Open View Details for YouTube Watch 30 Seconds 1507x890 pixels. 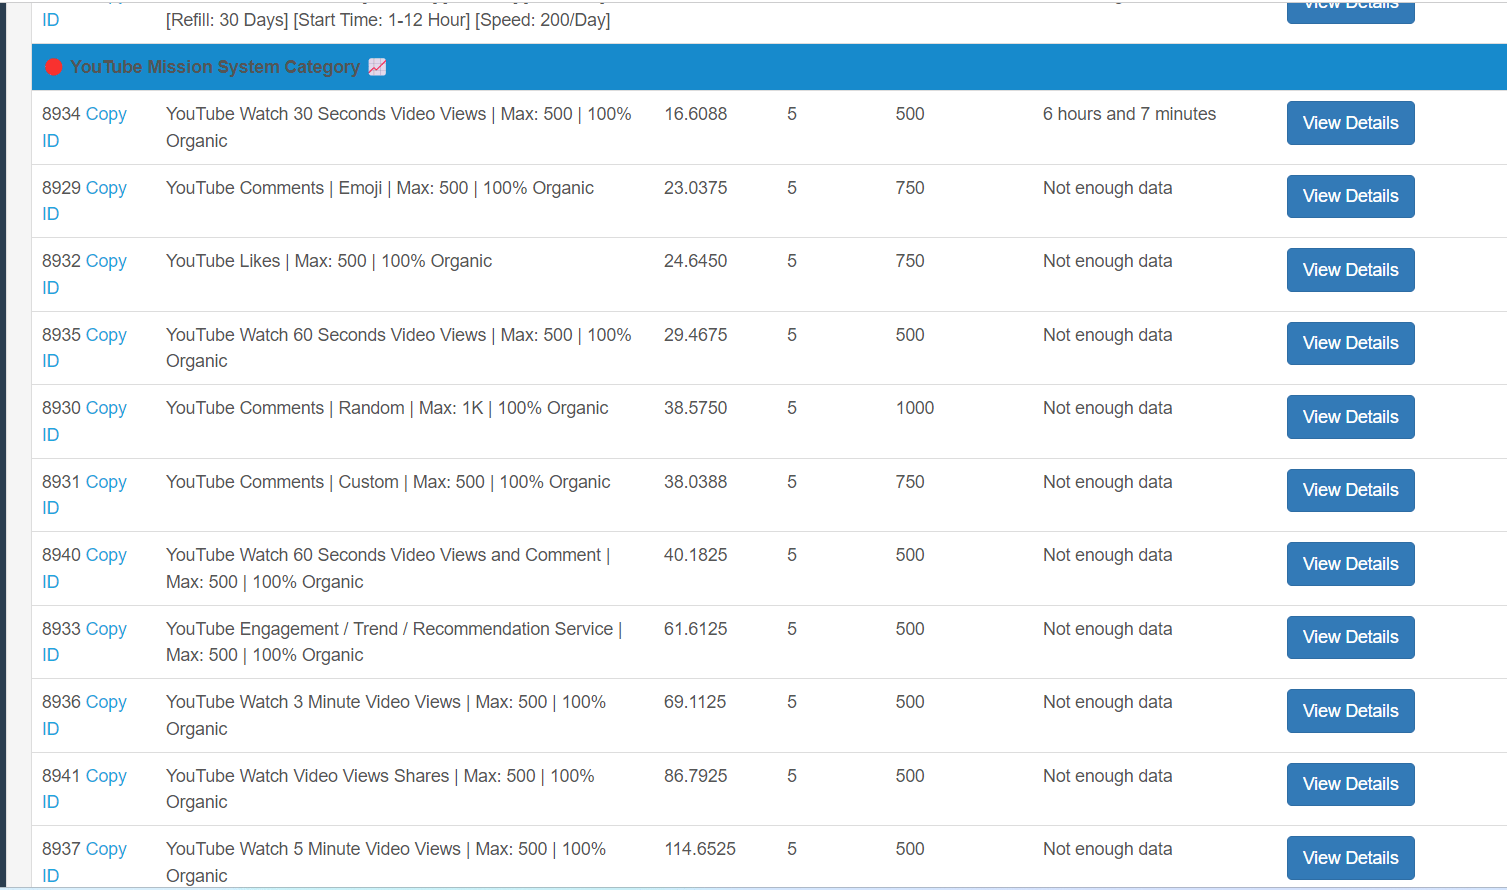[x=1350, y=123]
